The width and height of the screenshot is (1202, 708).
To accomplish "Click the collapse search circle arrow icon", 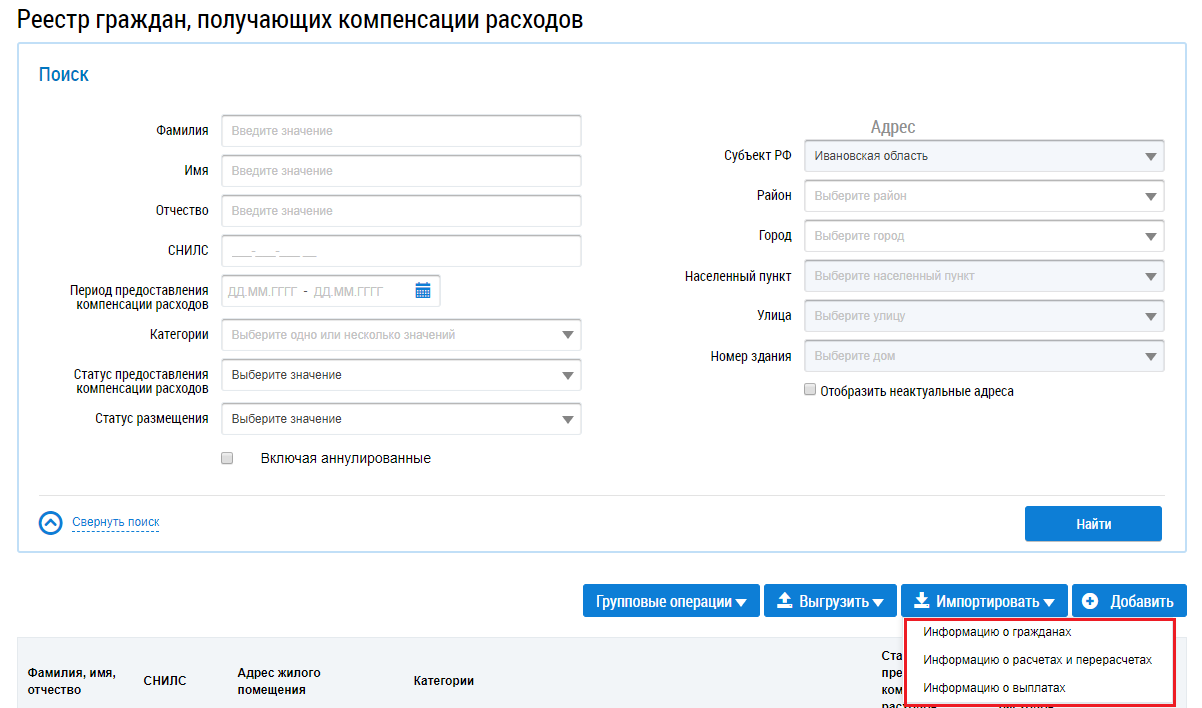I will pyautogui.click(x=51, y=523).
